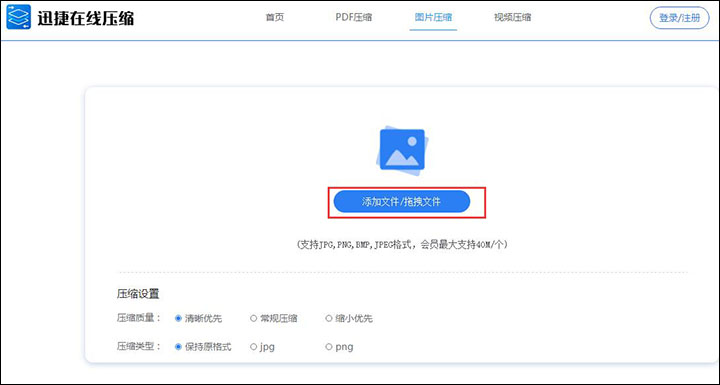Click the blue image upload icon

[402, 152]
